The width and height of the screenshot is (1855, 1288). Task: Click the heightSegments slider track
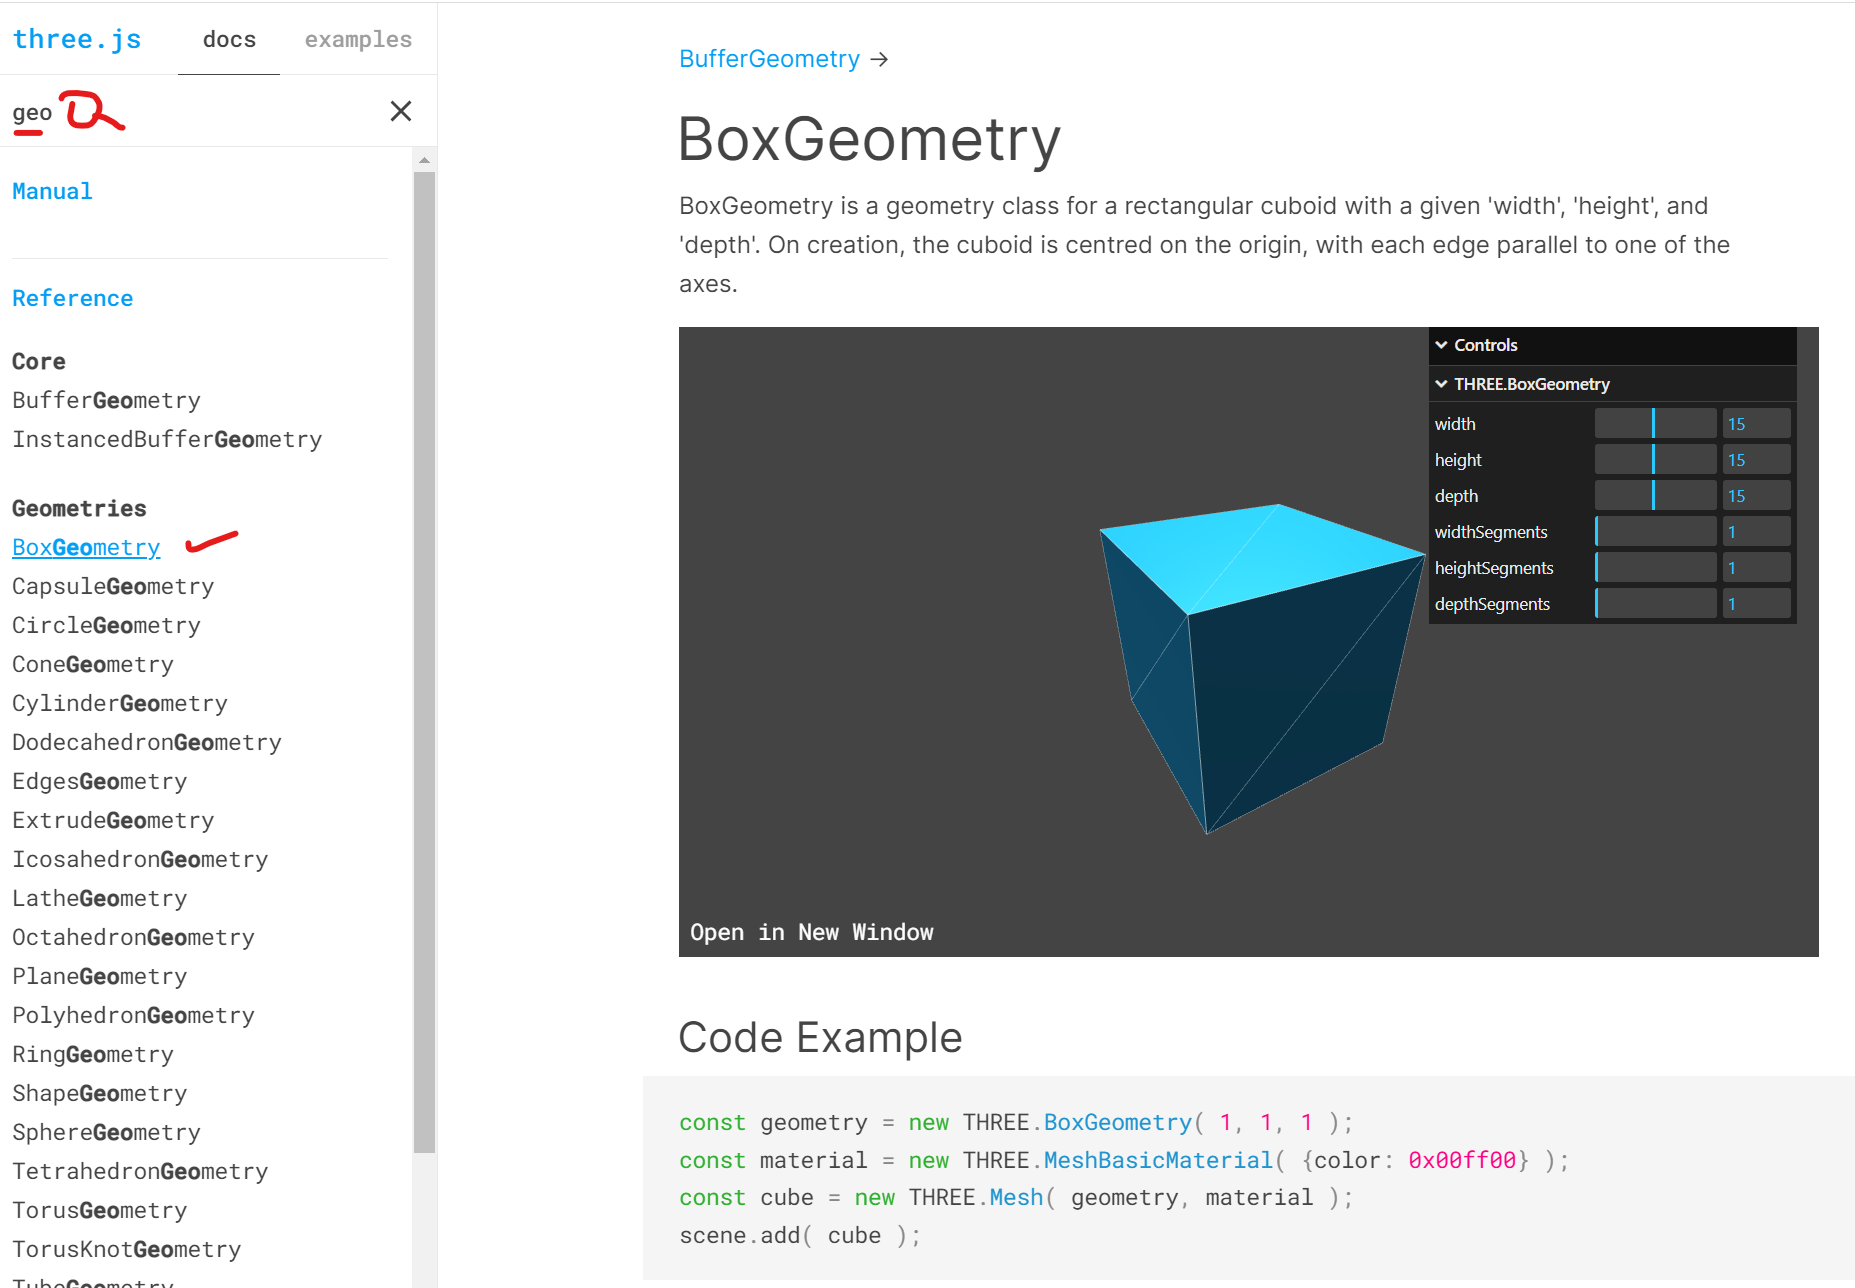[1655, 568]
